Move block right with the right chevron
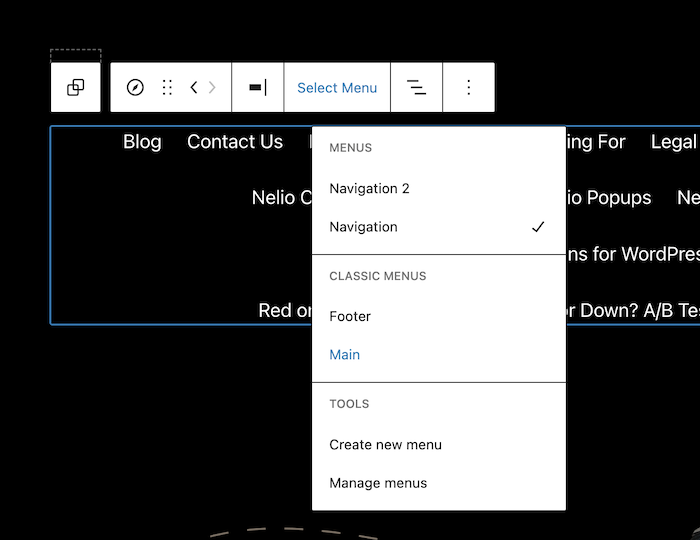 pyautogui.click(x=212, y=87)
